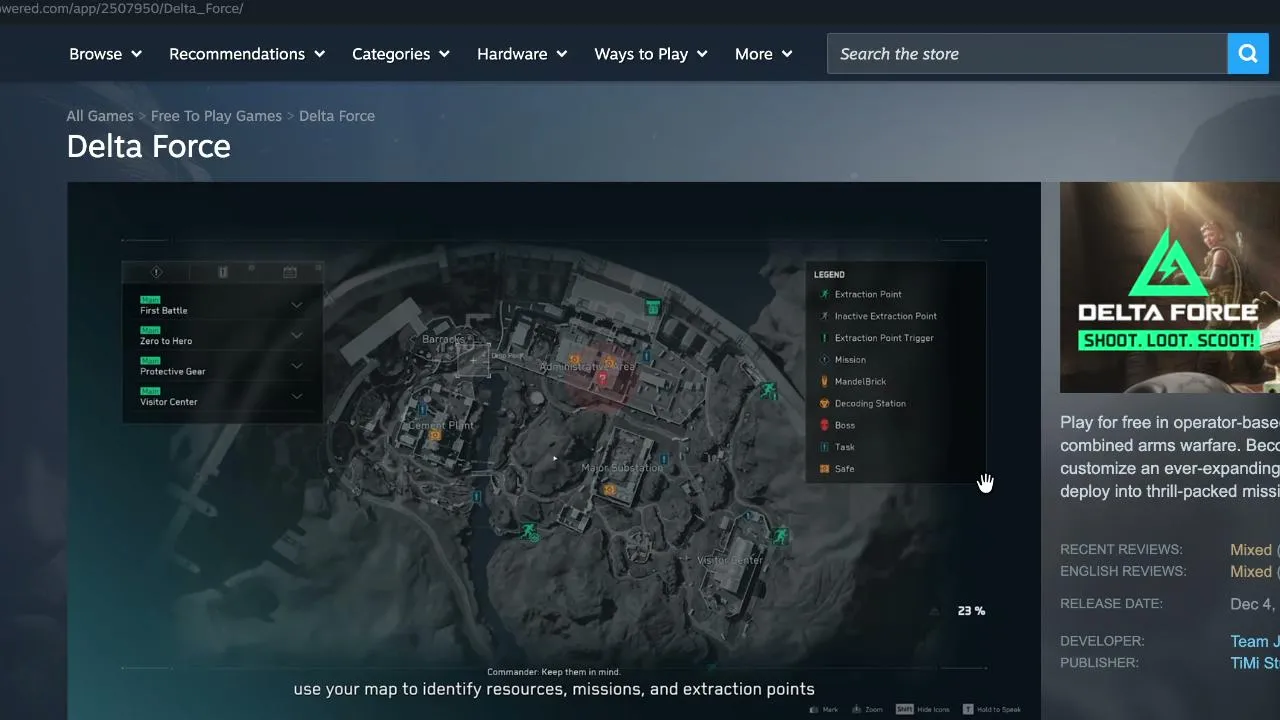Click the red Boss icon in the legend
Screen dimensions: 1280x720
click(x=824, y=425)
